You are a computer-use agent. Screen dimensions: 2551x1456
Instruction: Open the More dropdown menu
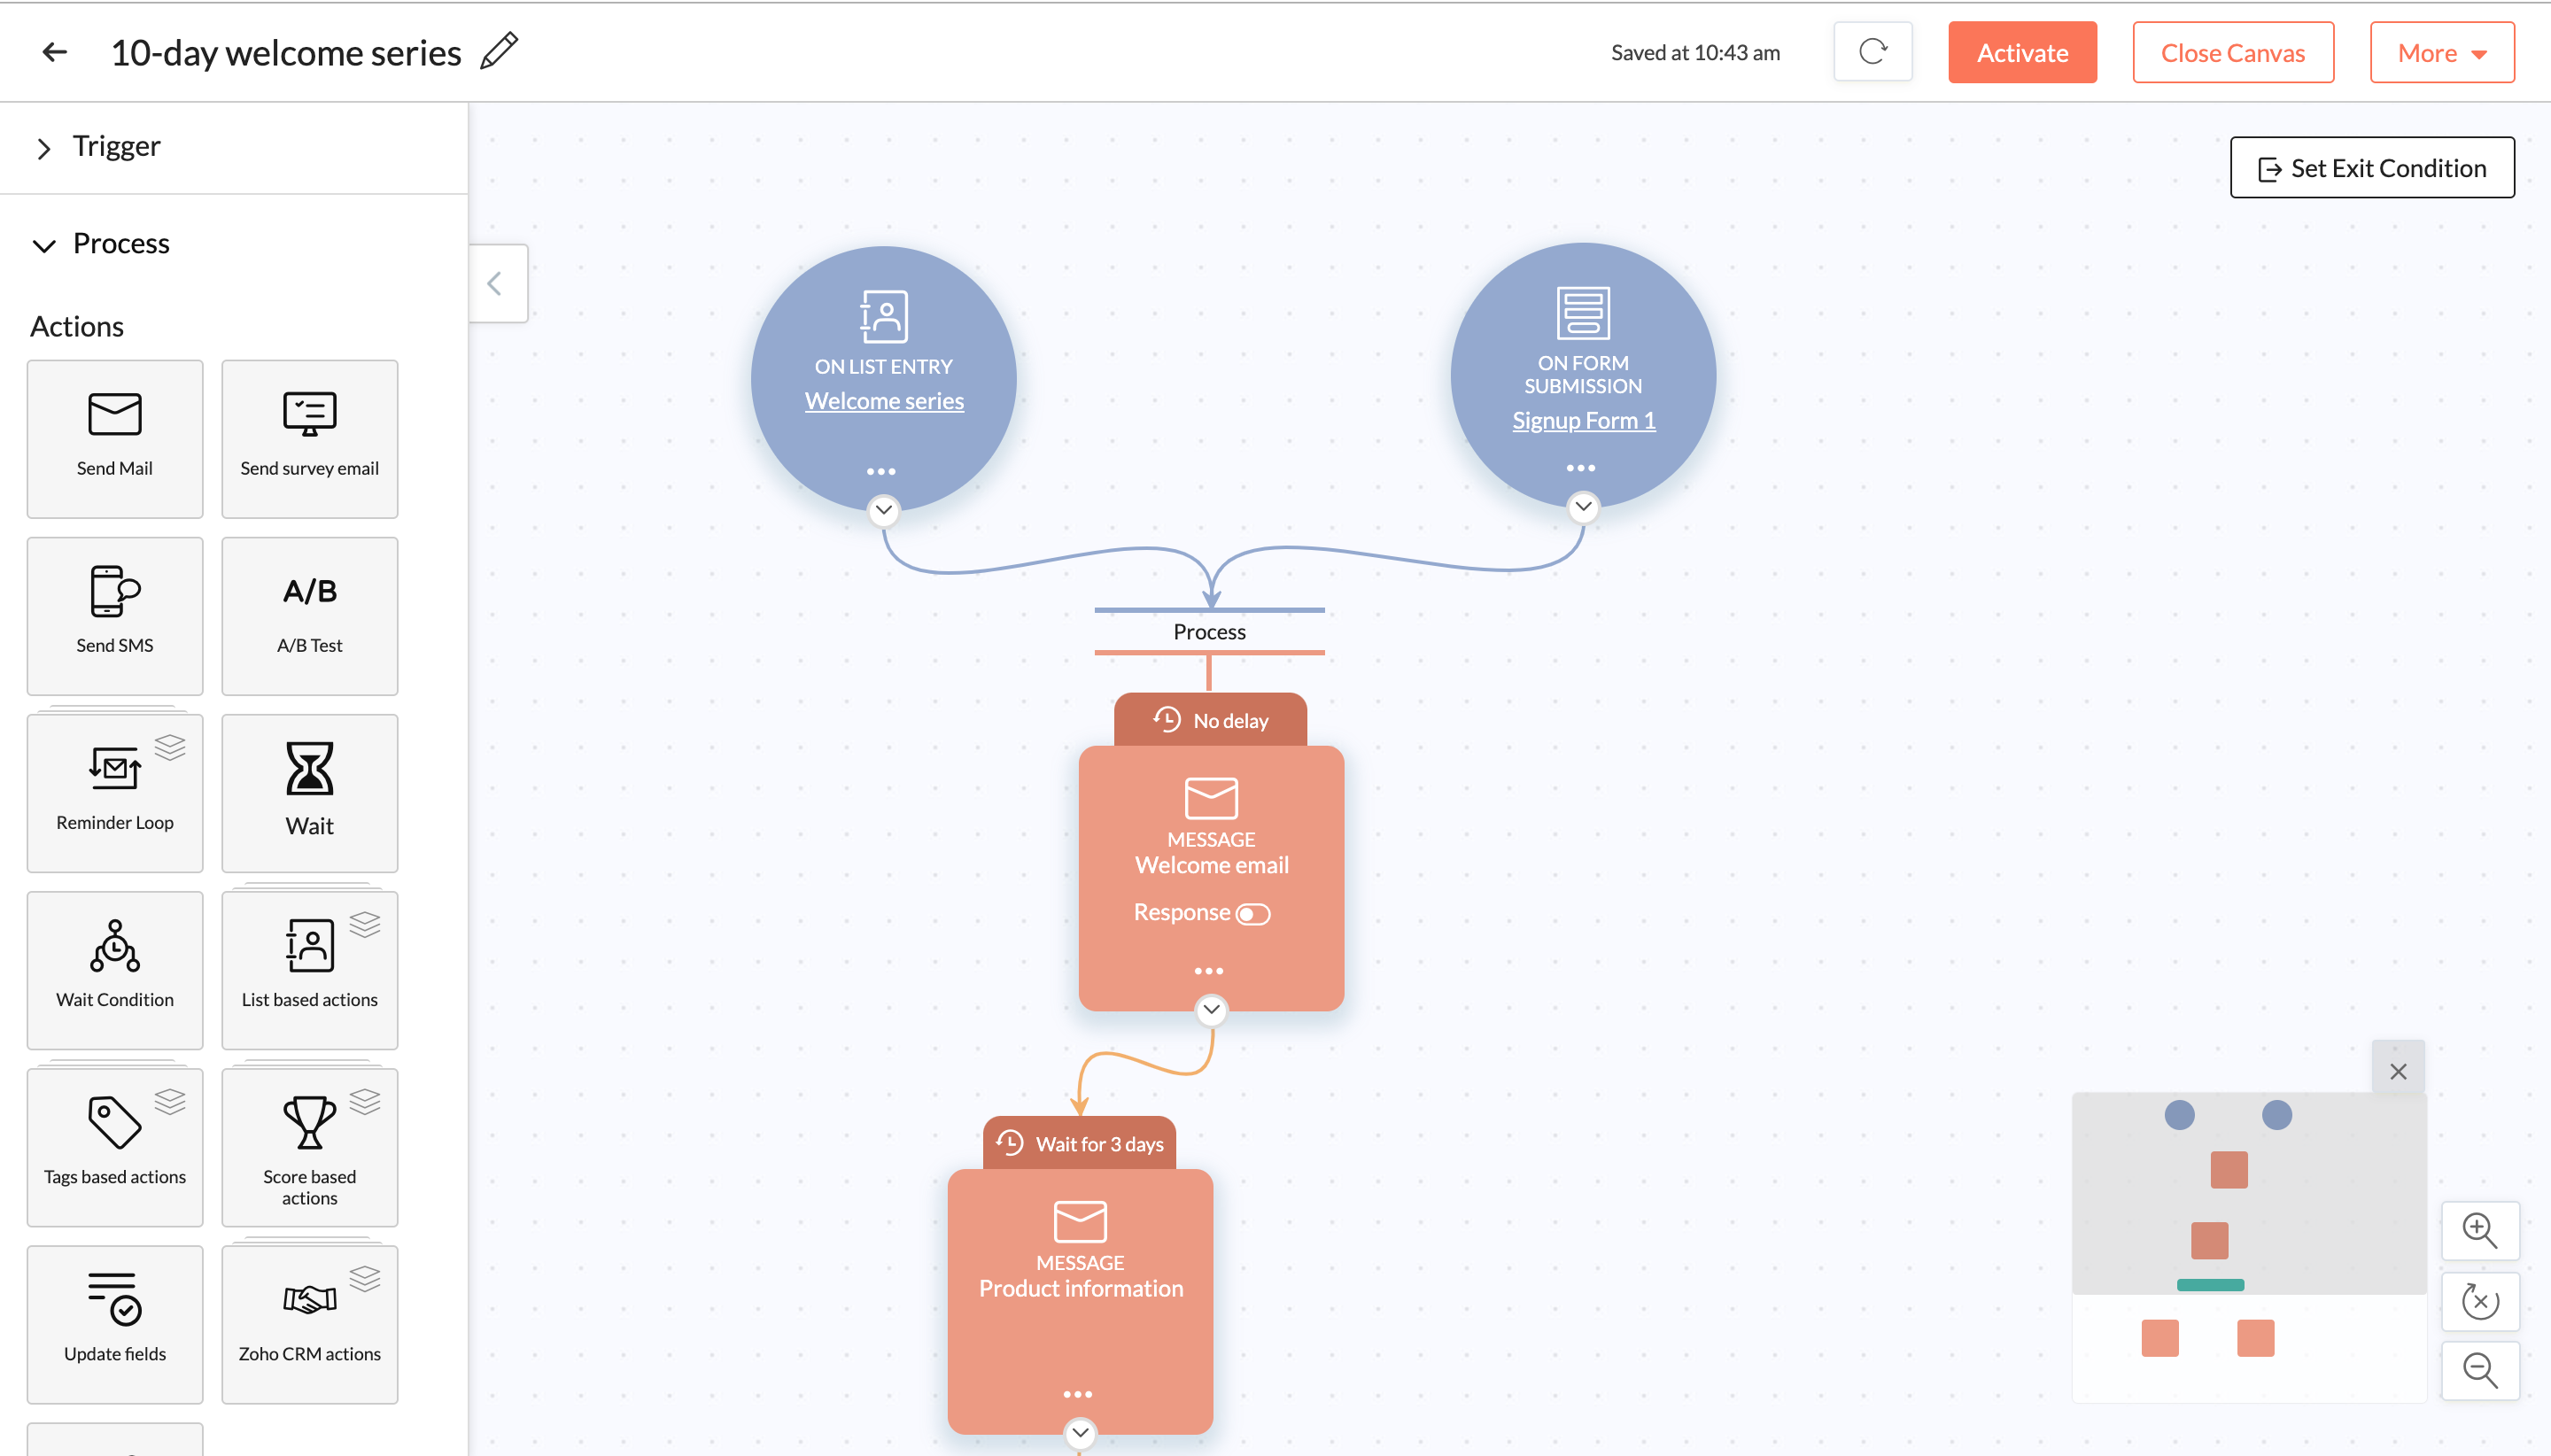click(x=2439, y=50)
